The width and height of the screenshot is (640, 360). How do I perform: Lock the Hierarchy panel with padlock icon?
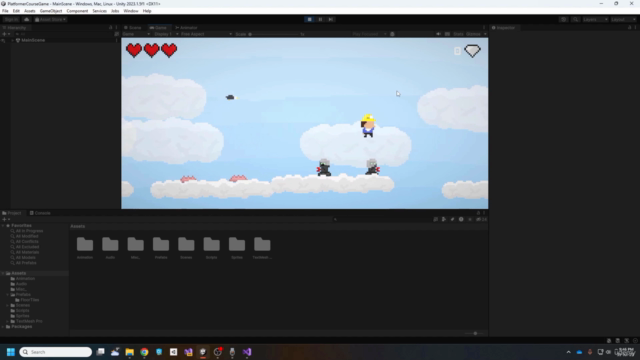click(x=110, y=28)
